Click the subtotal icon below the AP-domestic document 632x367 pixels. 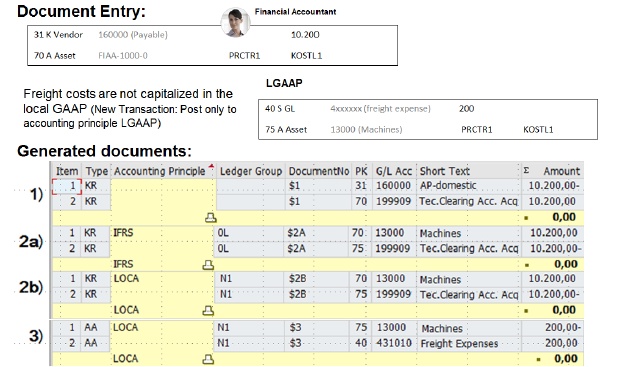pos(211,218)
